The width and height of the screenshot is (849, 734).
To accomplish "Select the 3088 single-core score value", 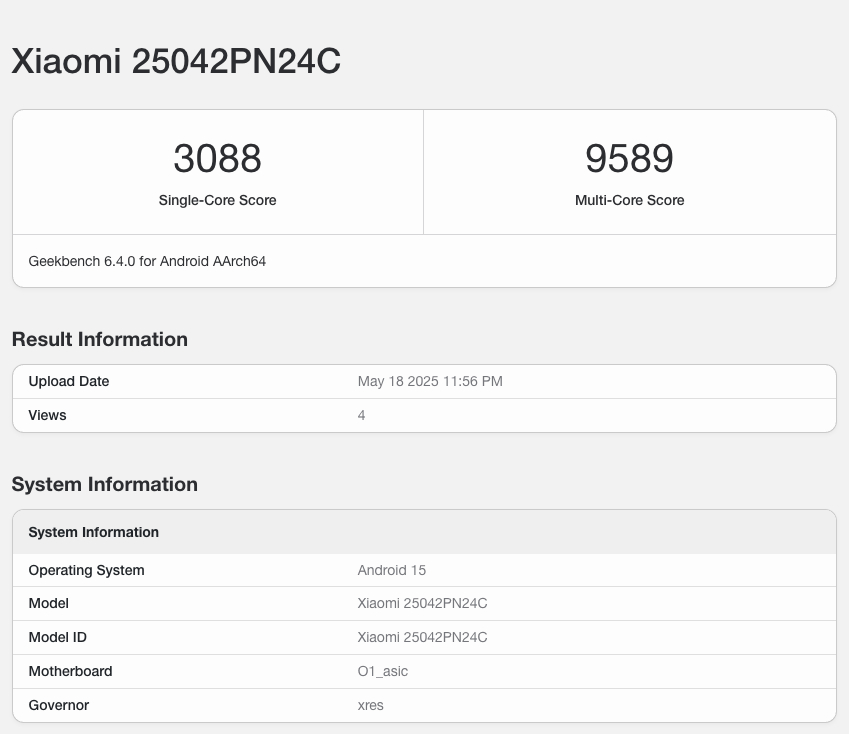I will [x=217, y=159].
